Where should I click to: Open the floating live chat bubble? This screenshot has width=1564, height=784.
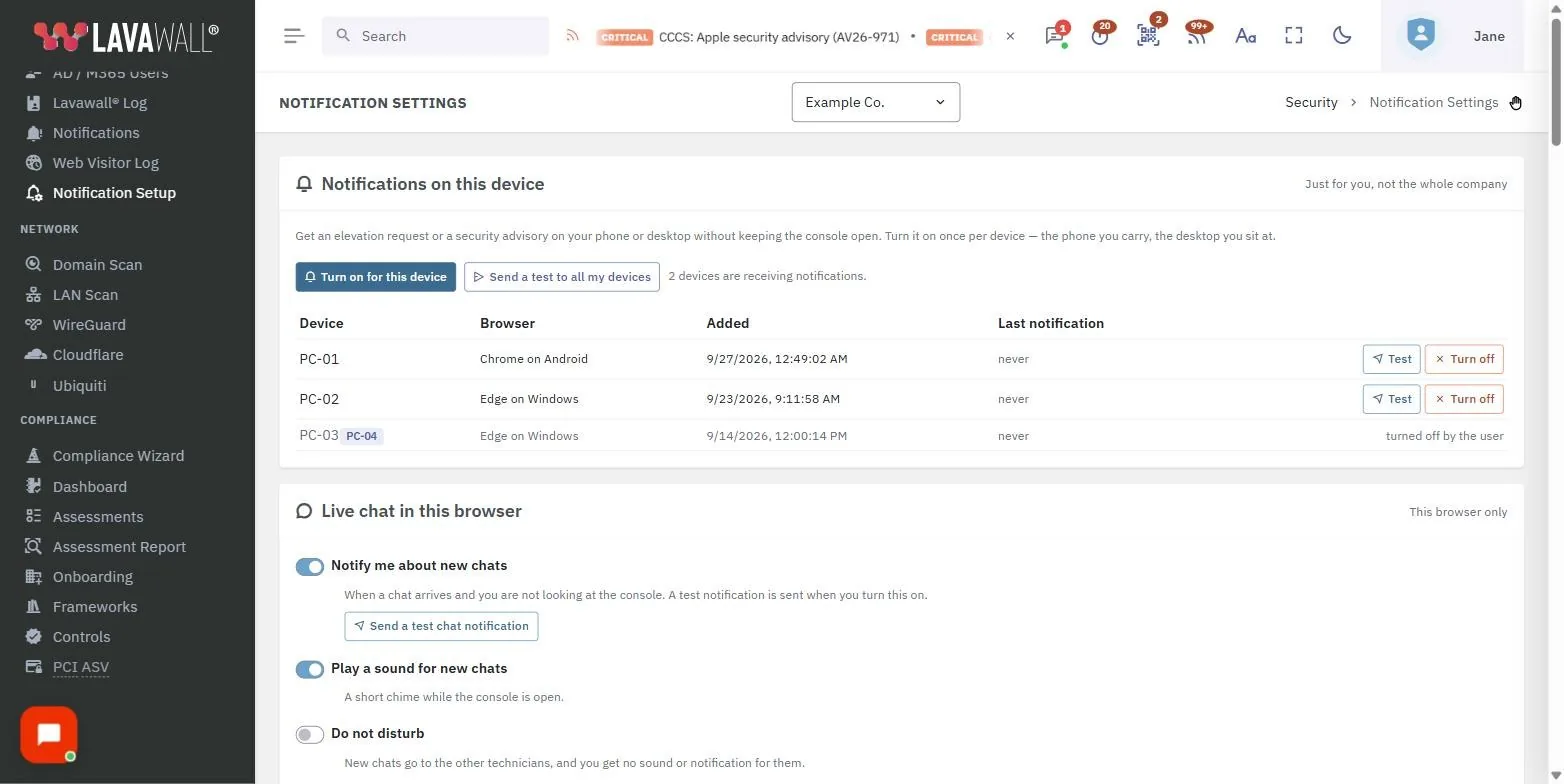[49, 735]
